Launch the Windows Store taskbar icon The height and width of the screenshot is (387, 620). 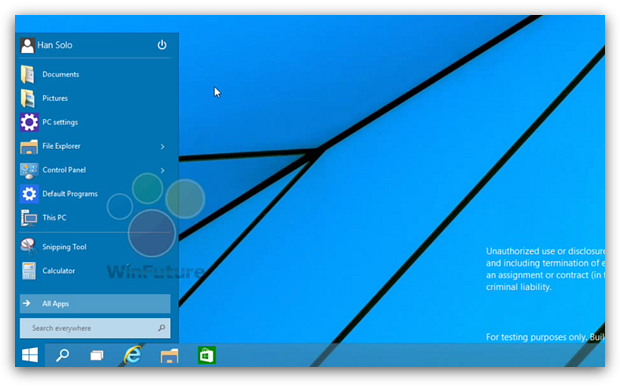click(x=206, y=355)
